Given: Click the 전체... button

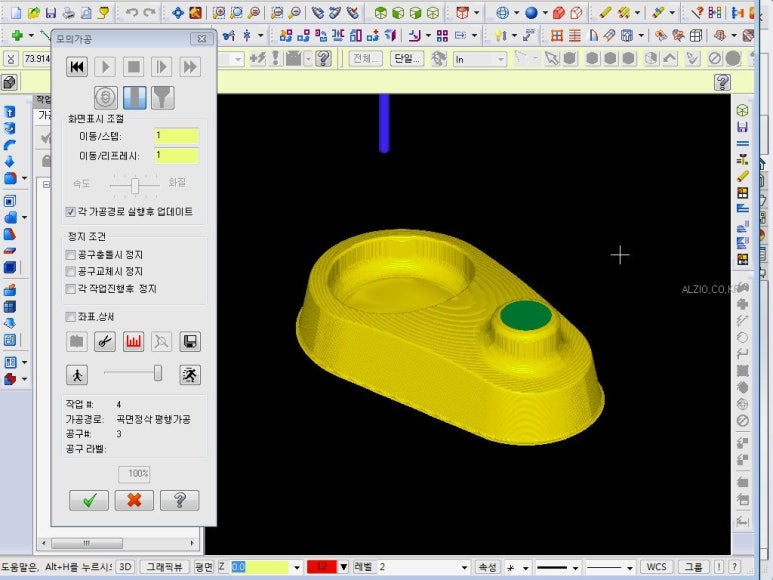Looking at the screenshot, I should click(365, 59).
